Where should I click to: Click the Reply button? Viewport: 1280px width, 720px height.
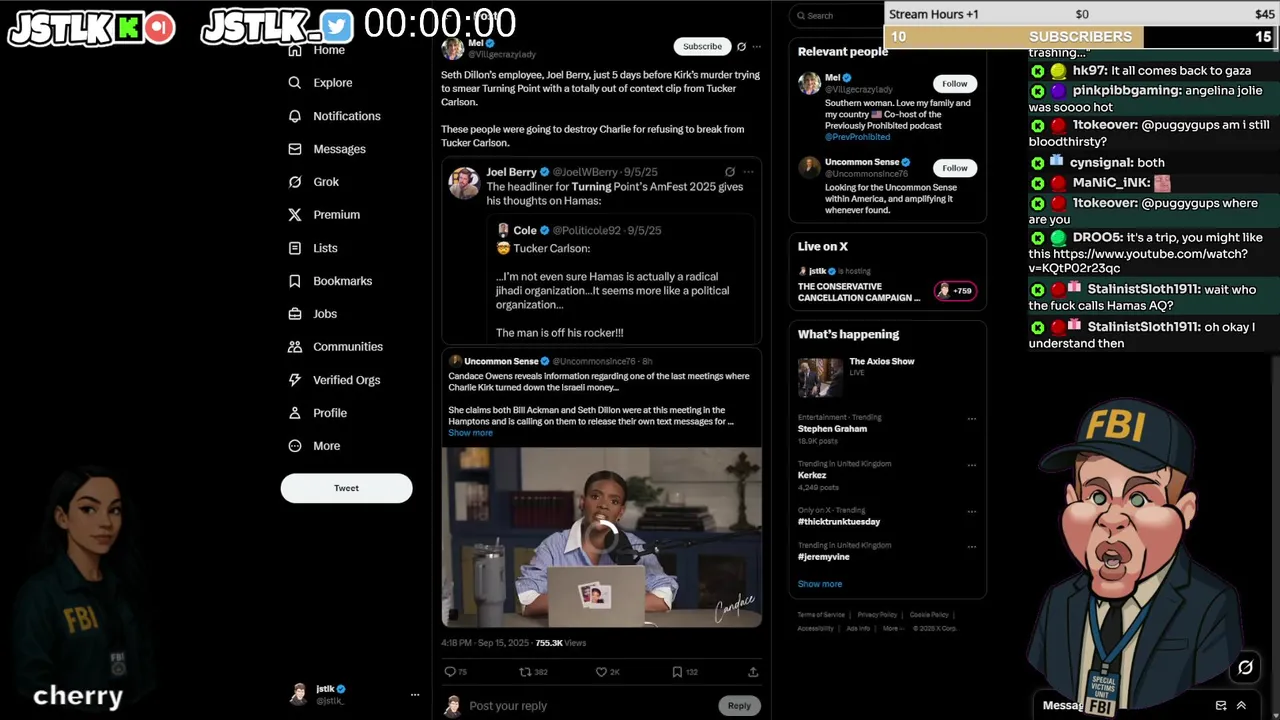pyautogui.click(x=739, y=706)
